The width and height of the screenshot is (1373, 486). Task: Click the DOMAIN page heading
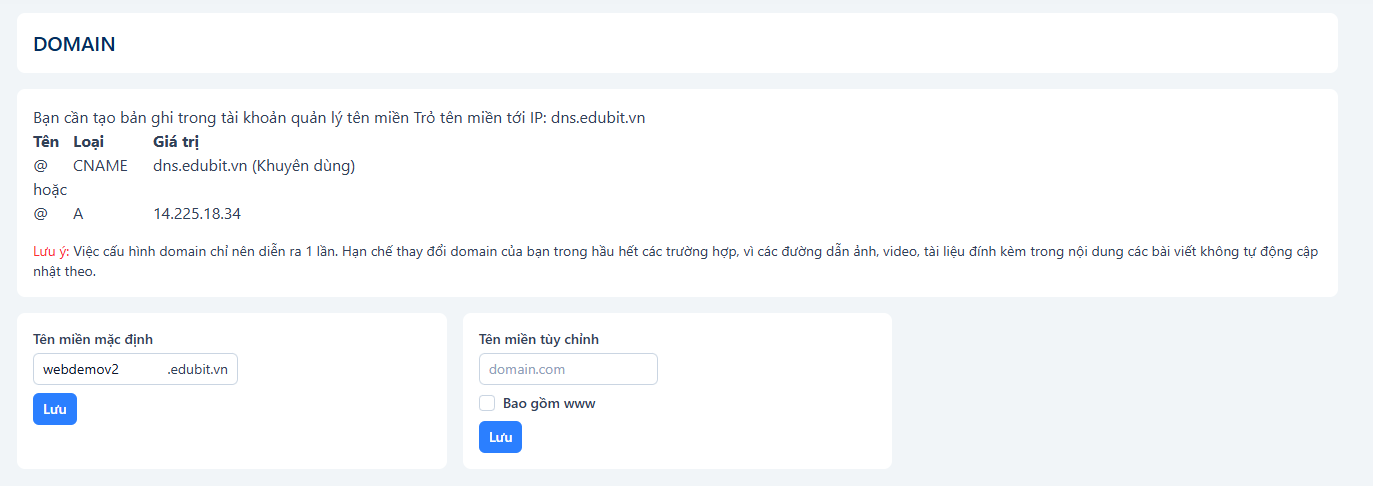[x=74, y=44]
